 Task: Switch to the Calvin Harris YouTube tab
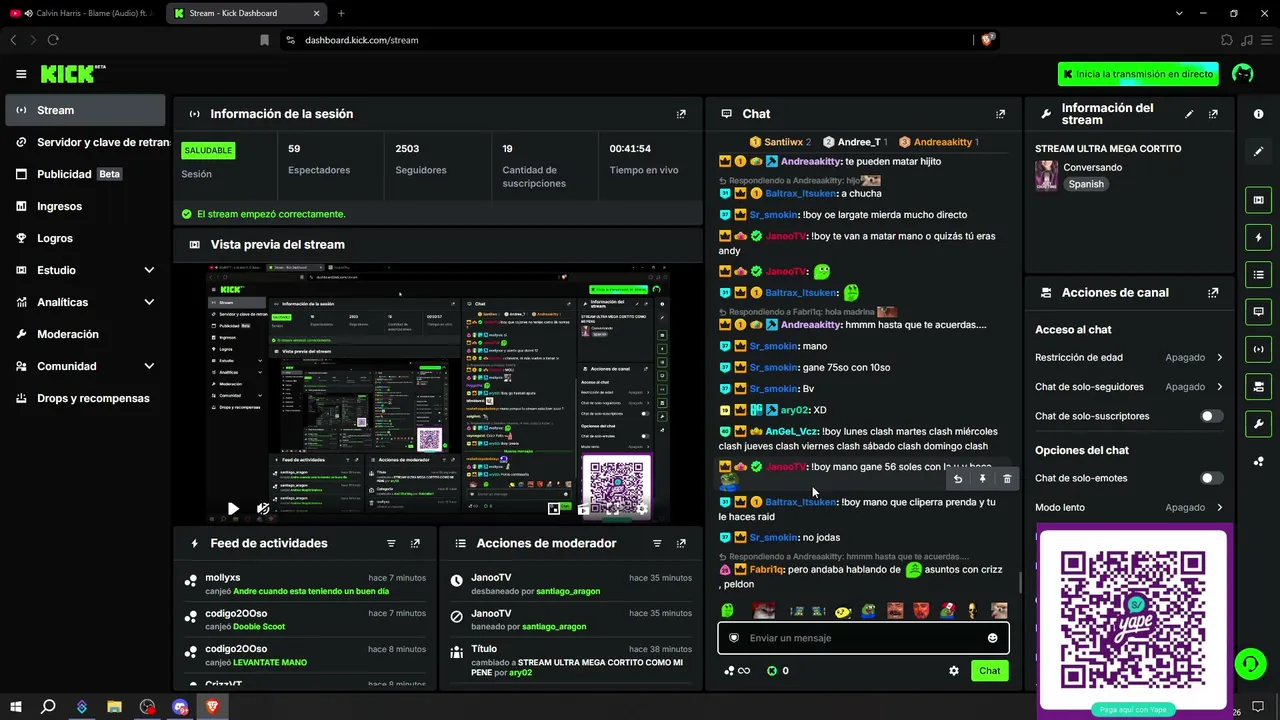click(83, 13)
